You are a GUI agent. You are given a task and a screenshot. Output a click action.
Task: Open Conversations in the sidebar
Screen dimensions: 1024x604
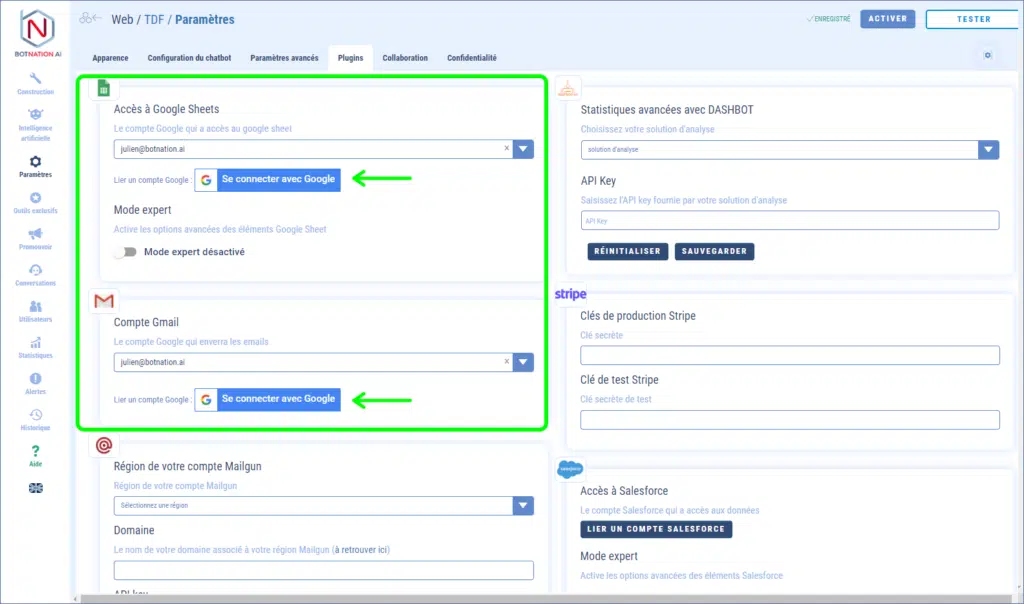coord(36,270)
